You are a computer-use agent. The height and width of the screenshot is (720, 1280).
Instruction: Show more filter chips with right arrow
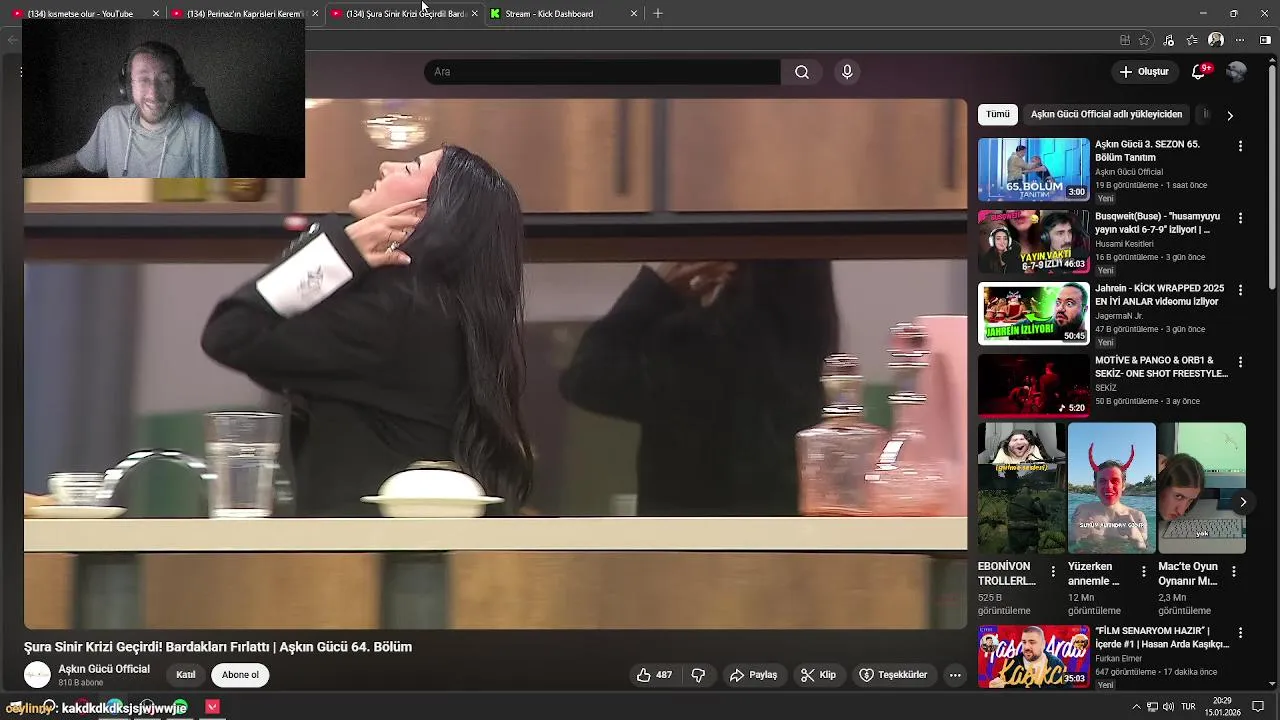pos(1230,115)
